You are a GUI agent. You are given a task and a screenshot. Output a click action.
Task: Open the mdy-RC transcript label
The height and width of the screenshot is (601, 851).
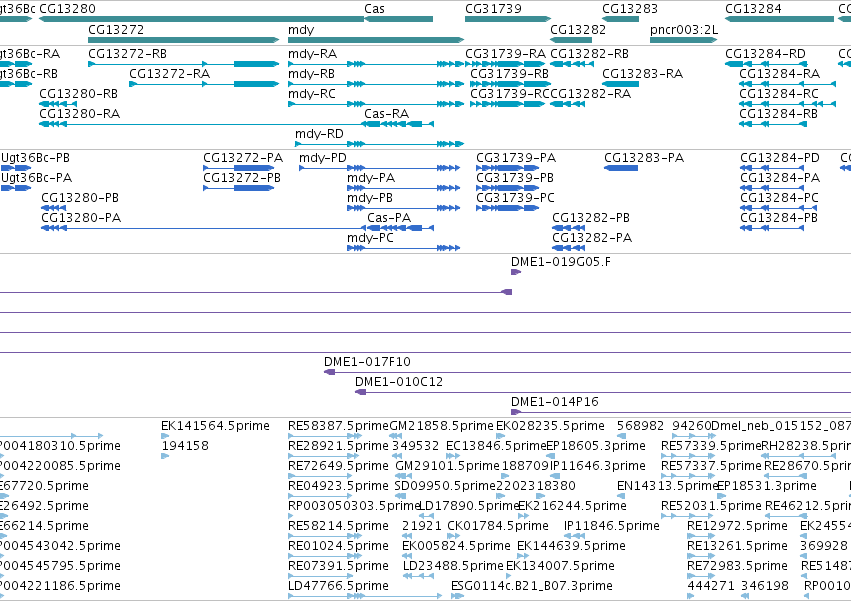click(x=312, y=94)
